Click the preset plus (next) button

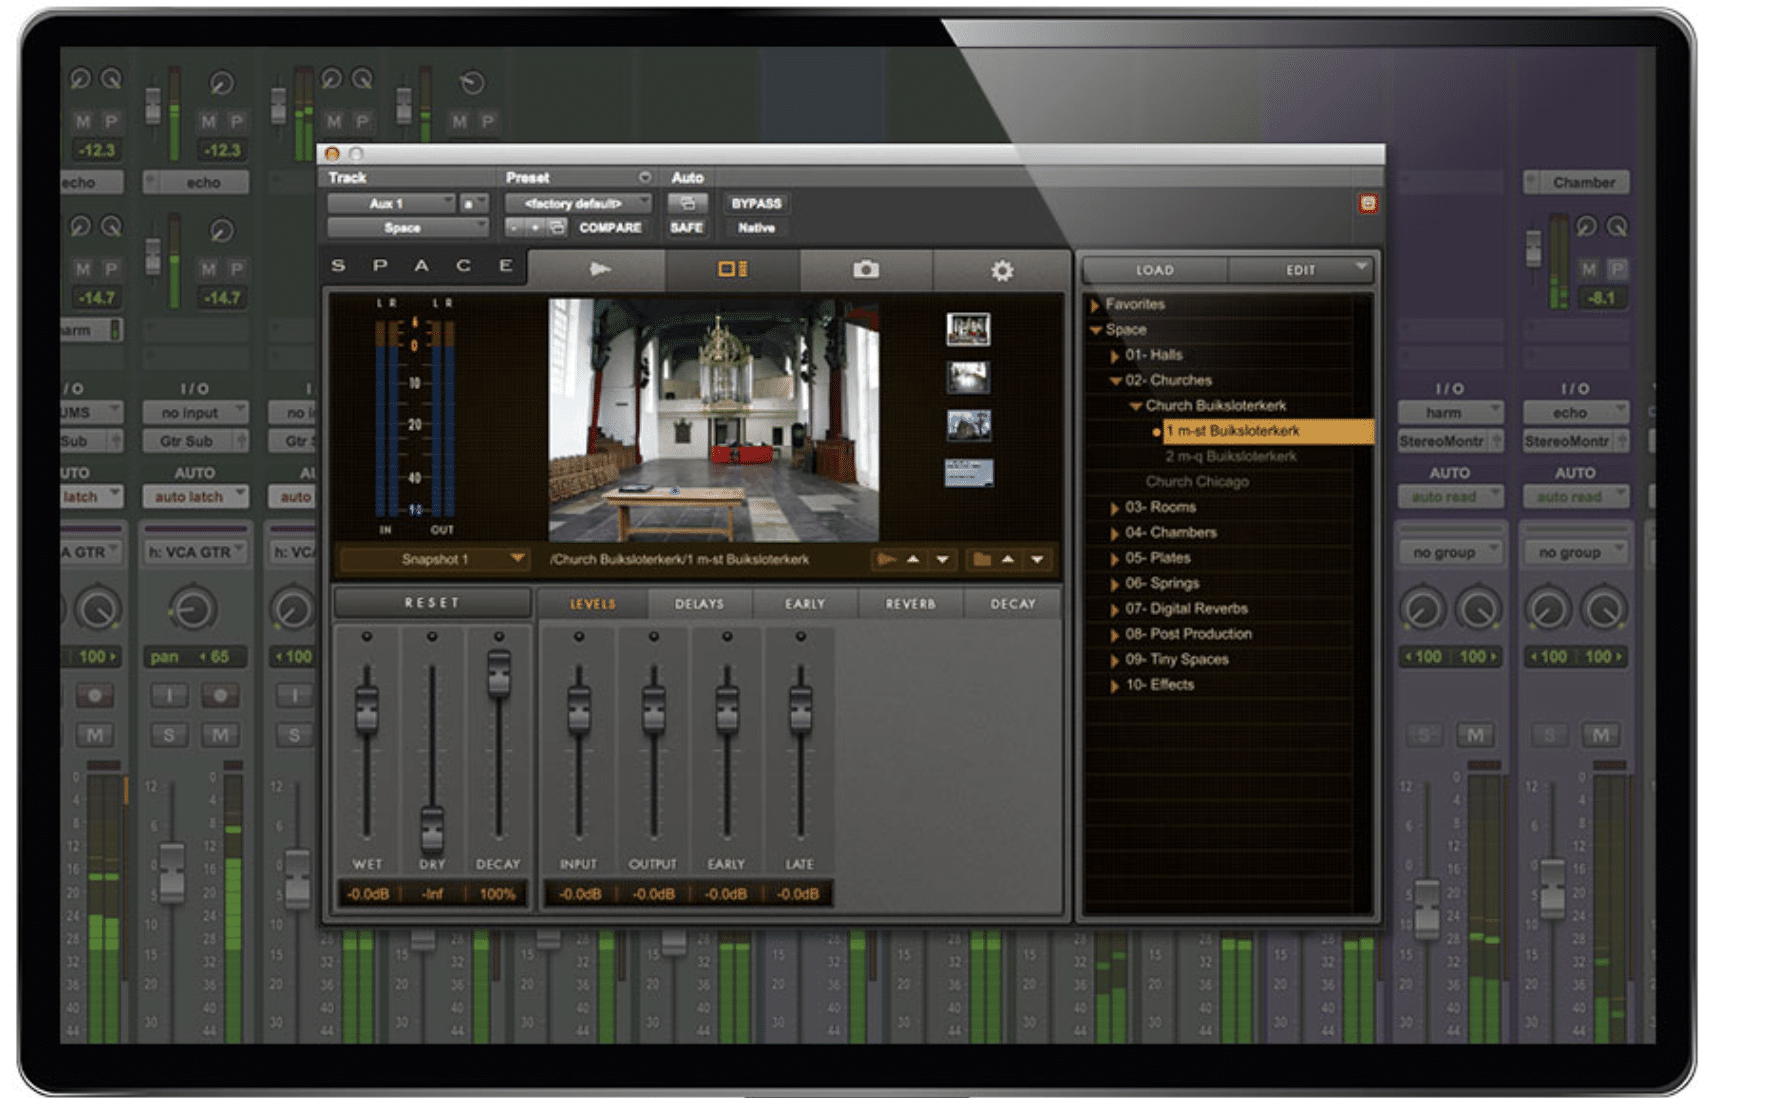[535, 228]
